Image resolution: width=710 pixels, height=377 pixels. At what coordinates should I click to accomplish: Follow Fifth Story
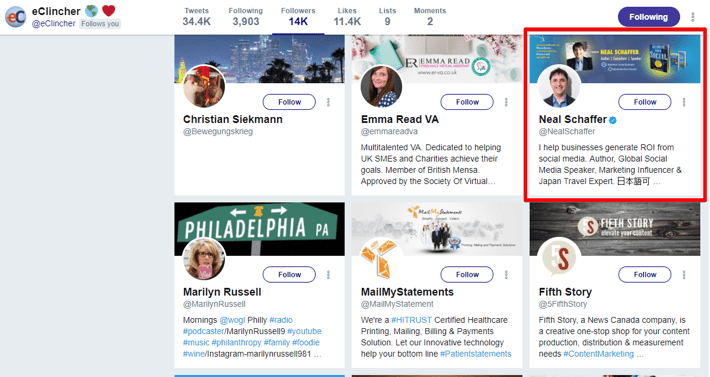click(645, 274)
